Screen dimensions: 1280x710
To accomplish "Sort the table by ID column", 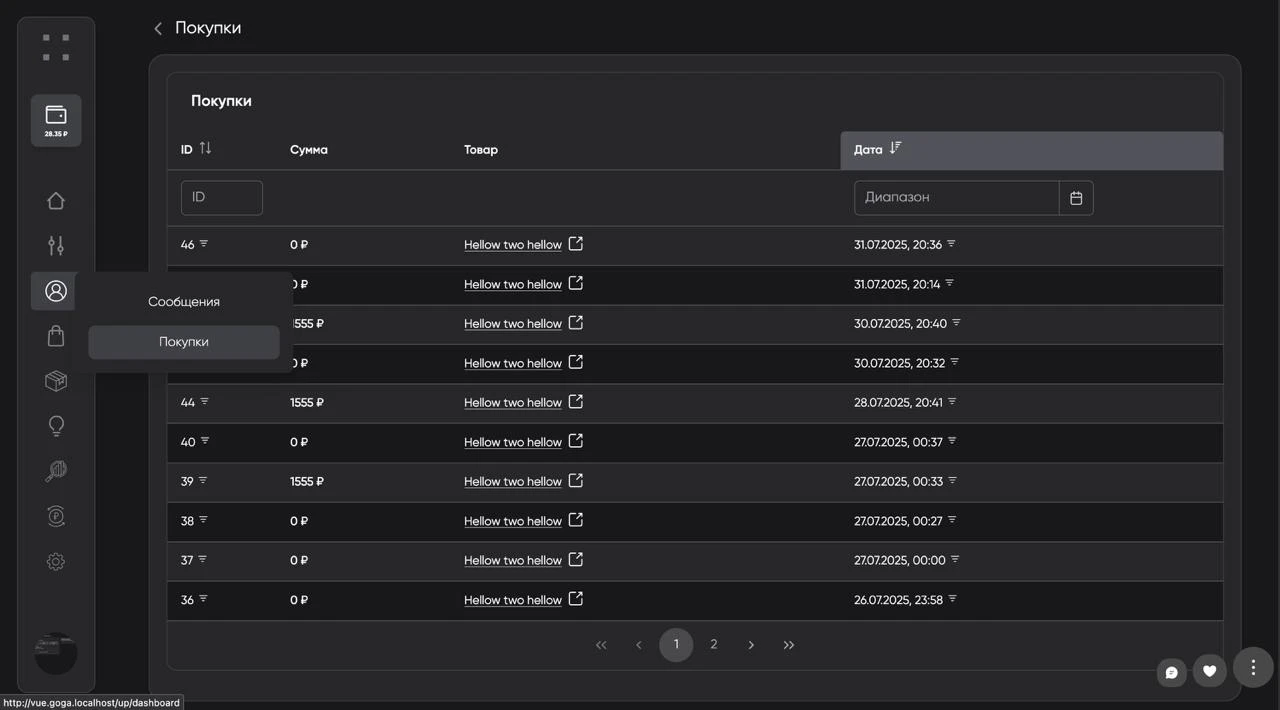I will pos(205,149).
